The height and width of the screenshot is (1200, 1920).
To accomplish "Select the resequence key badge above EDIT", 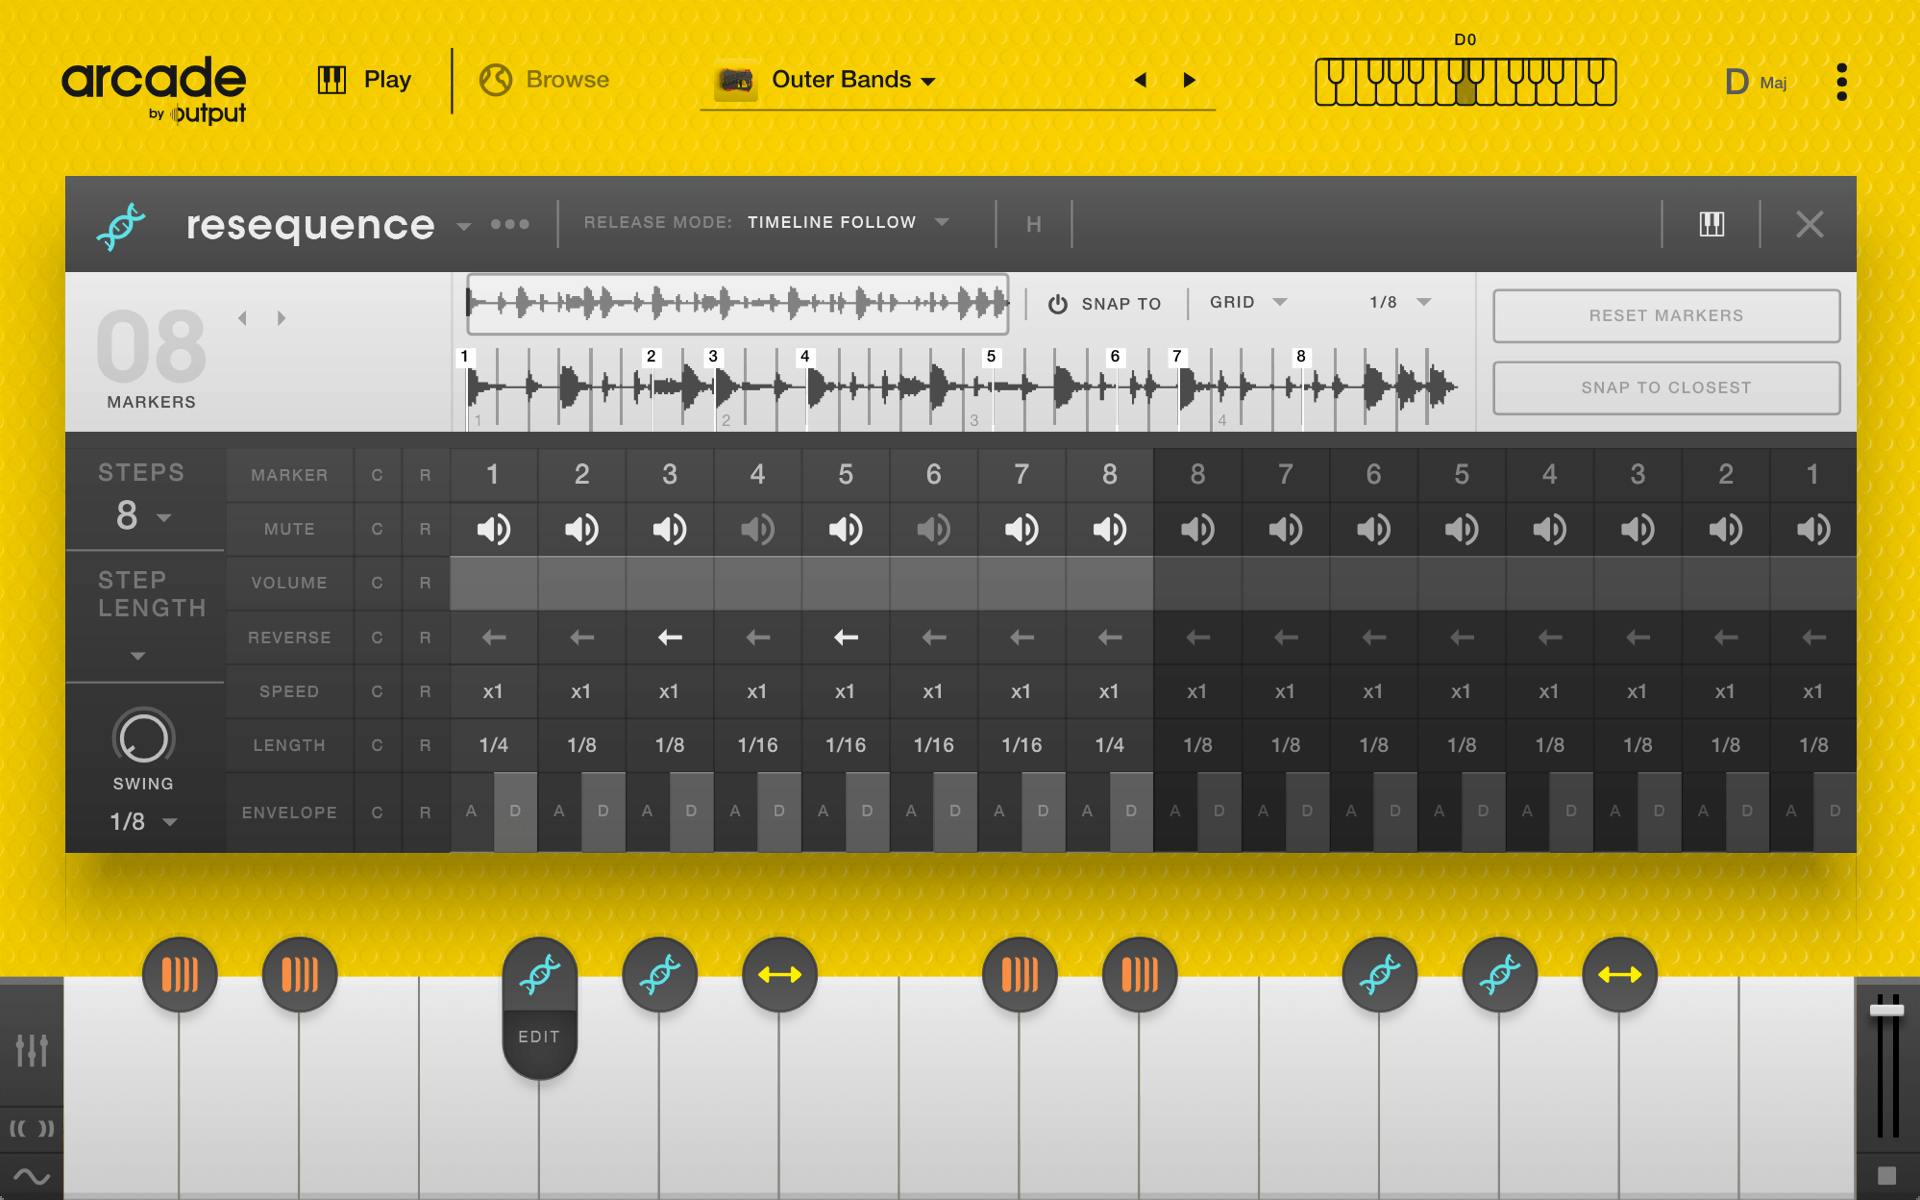I will pyautogui.click(x=540, y=974).
